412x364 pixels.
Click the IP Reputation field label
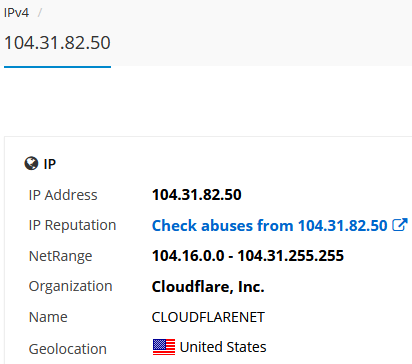[x=72, y=225]
